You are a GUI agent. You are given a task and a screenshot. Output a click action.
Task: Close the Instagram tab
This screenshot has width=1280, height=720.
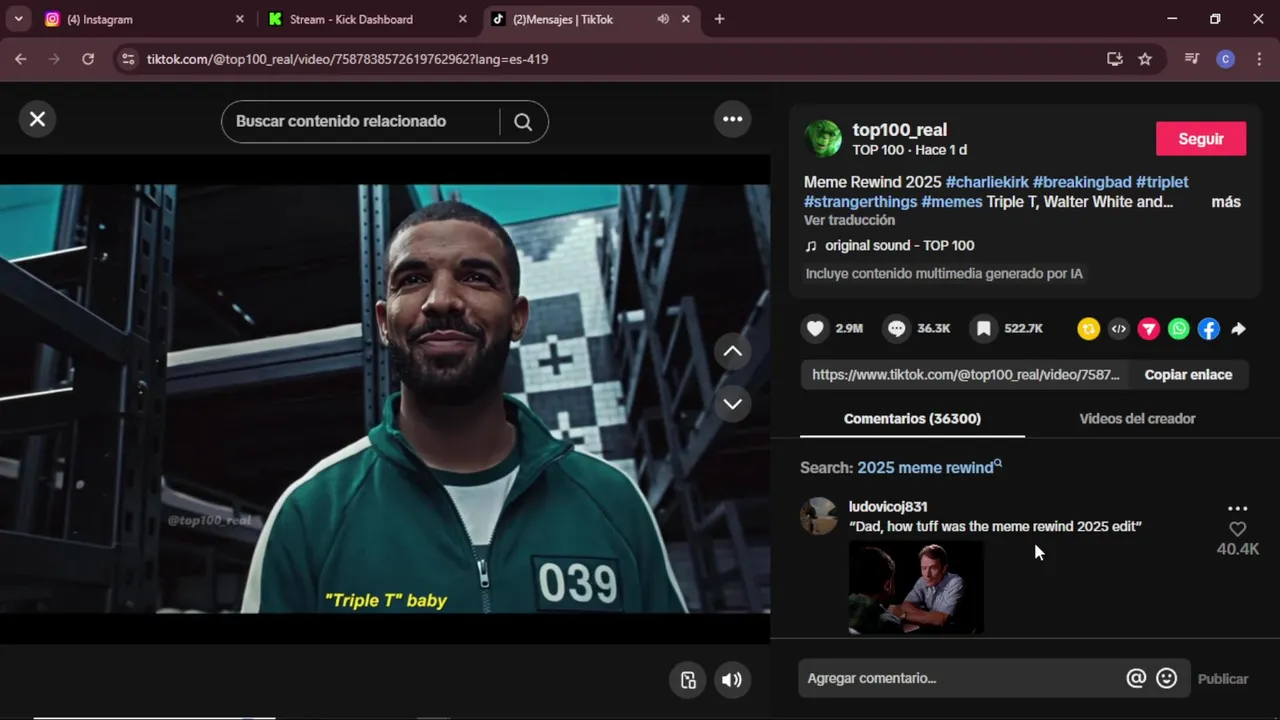(239, 19)
